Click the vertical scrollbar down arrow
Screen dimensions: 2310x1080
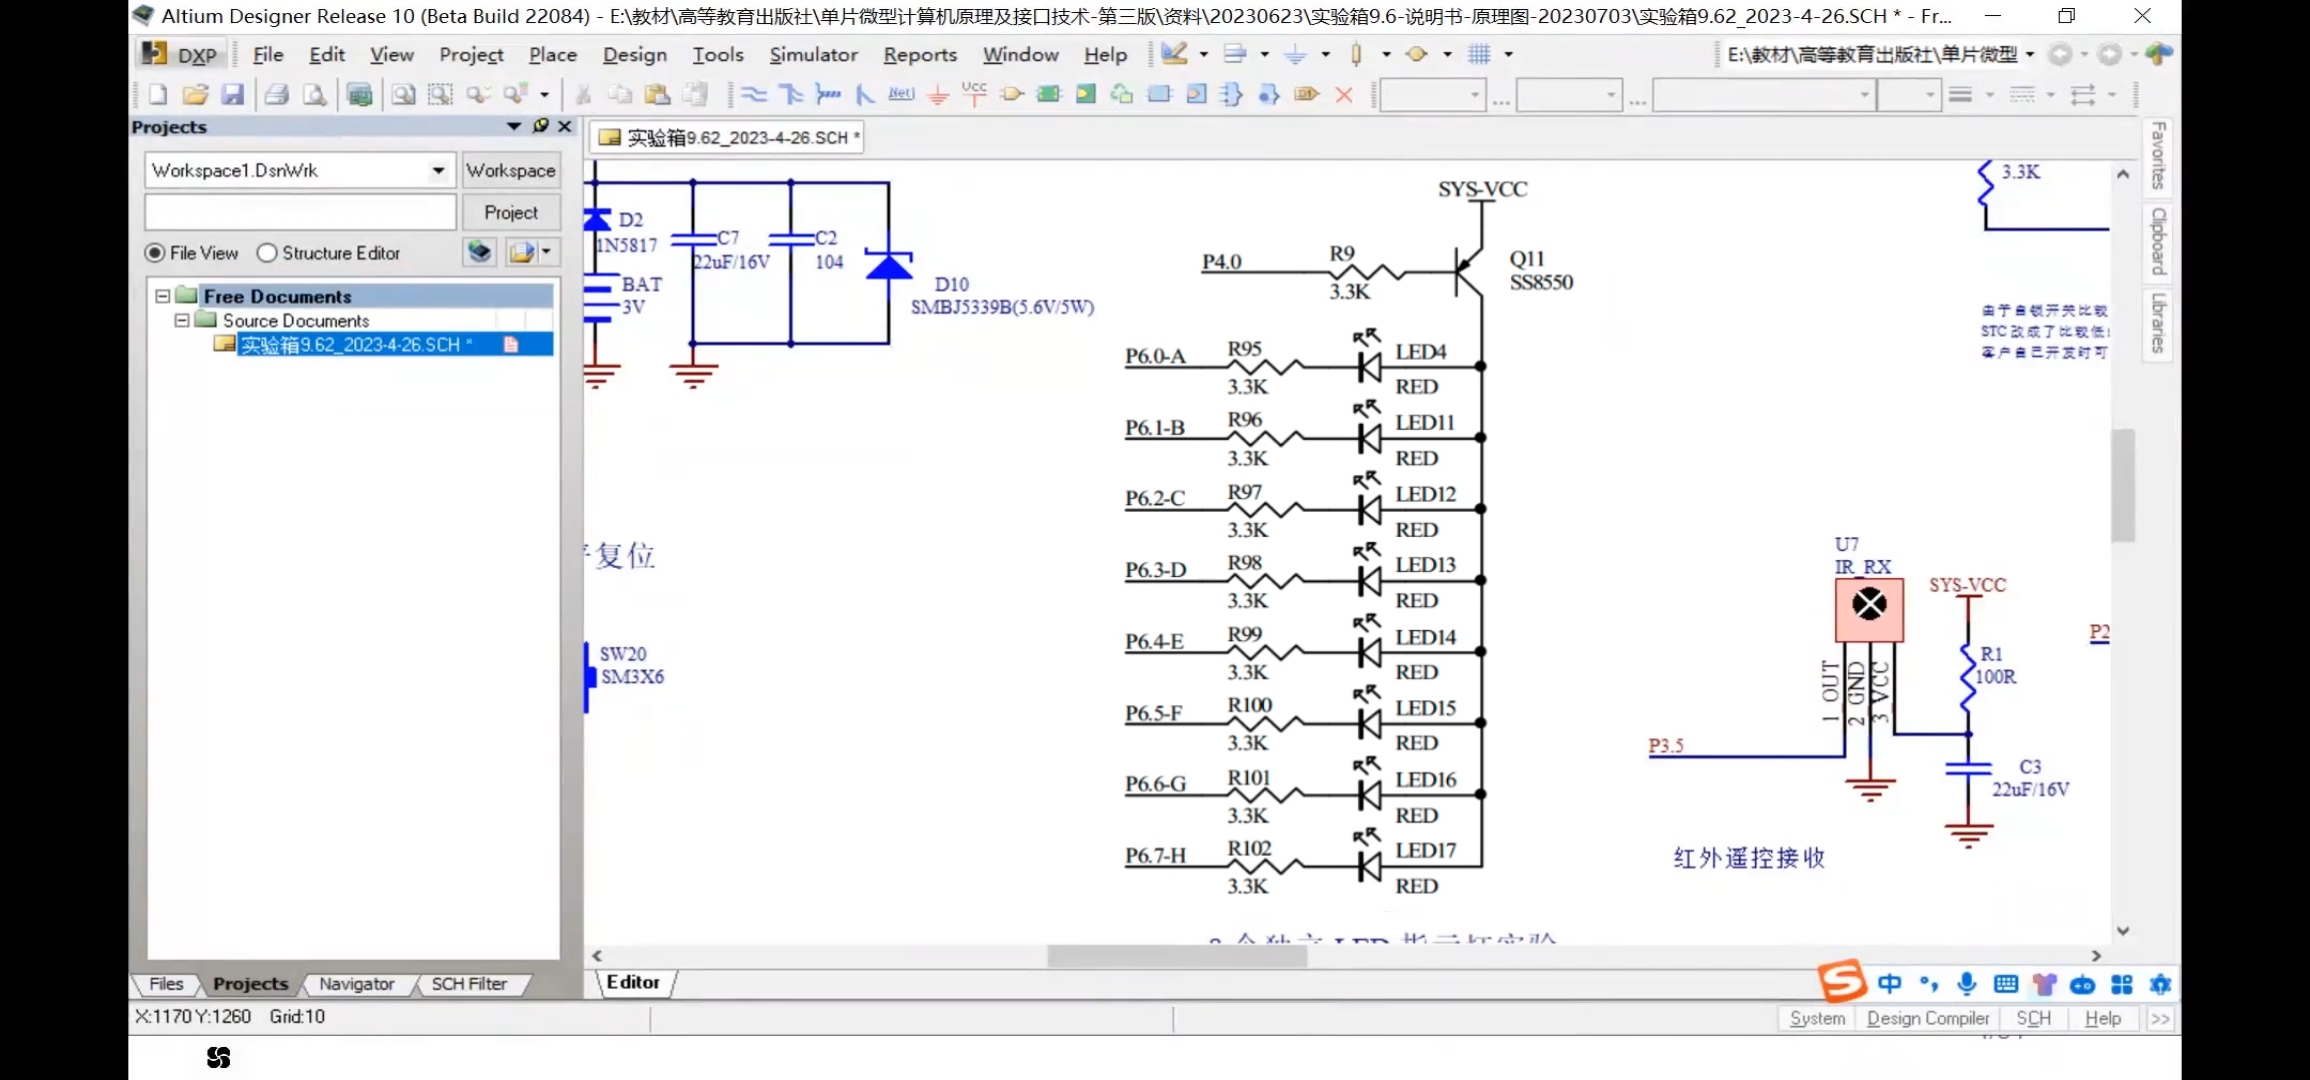(2122, 930)
